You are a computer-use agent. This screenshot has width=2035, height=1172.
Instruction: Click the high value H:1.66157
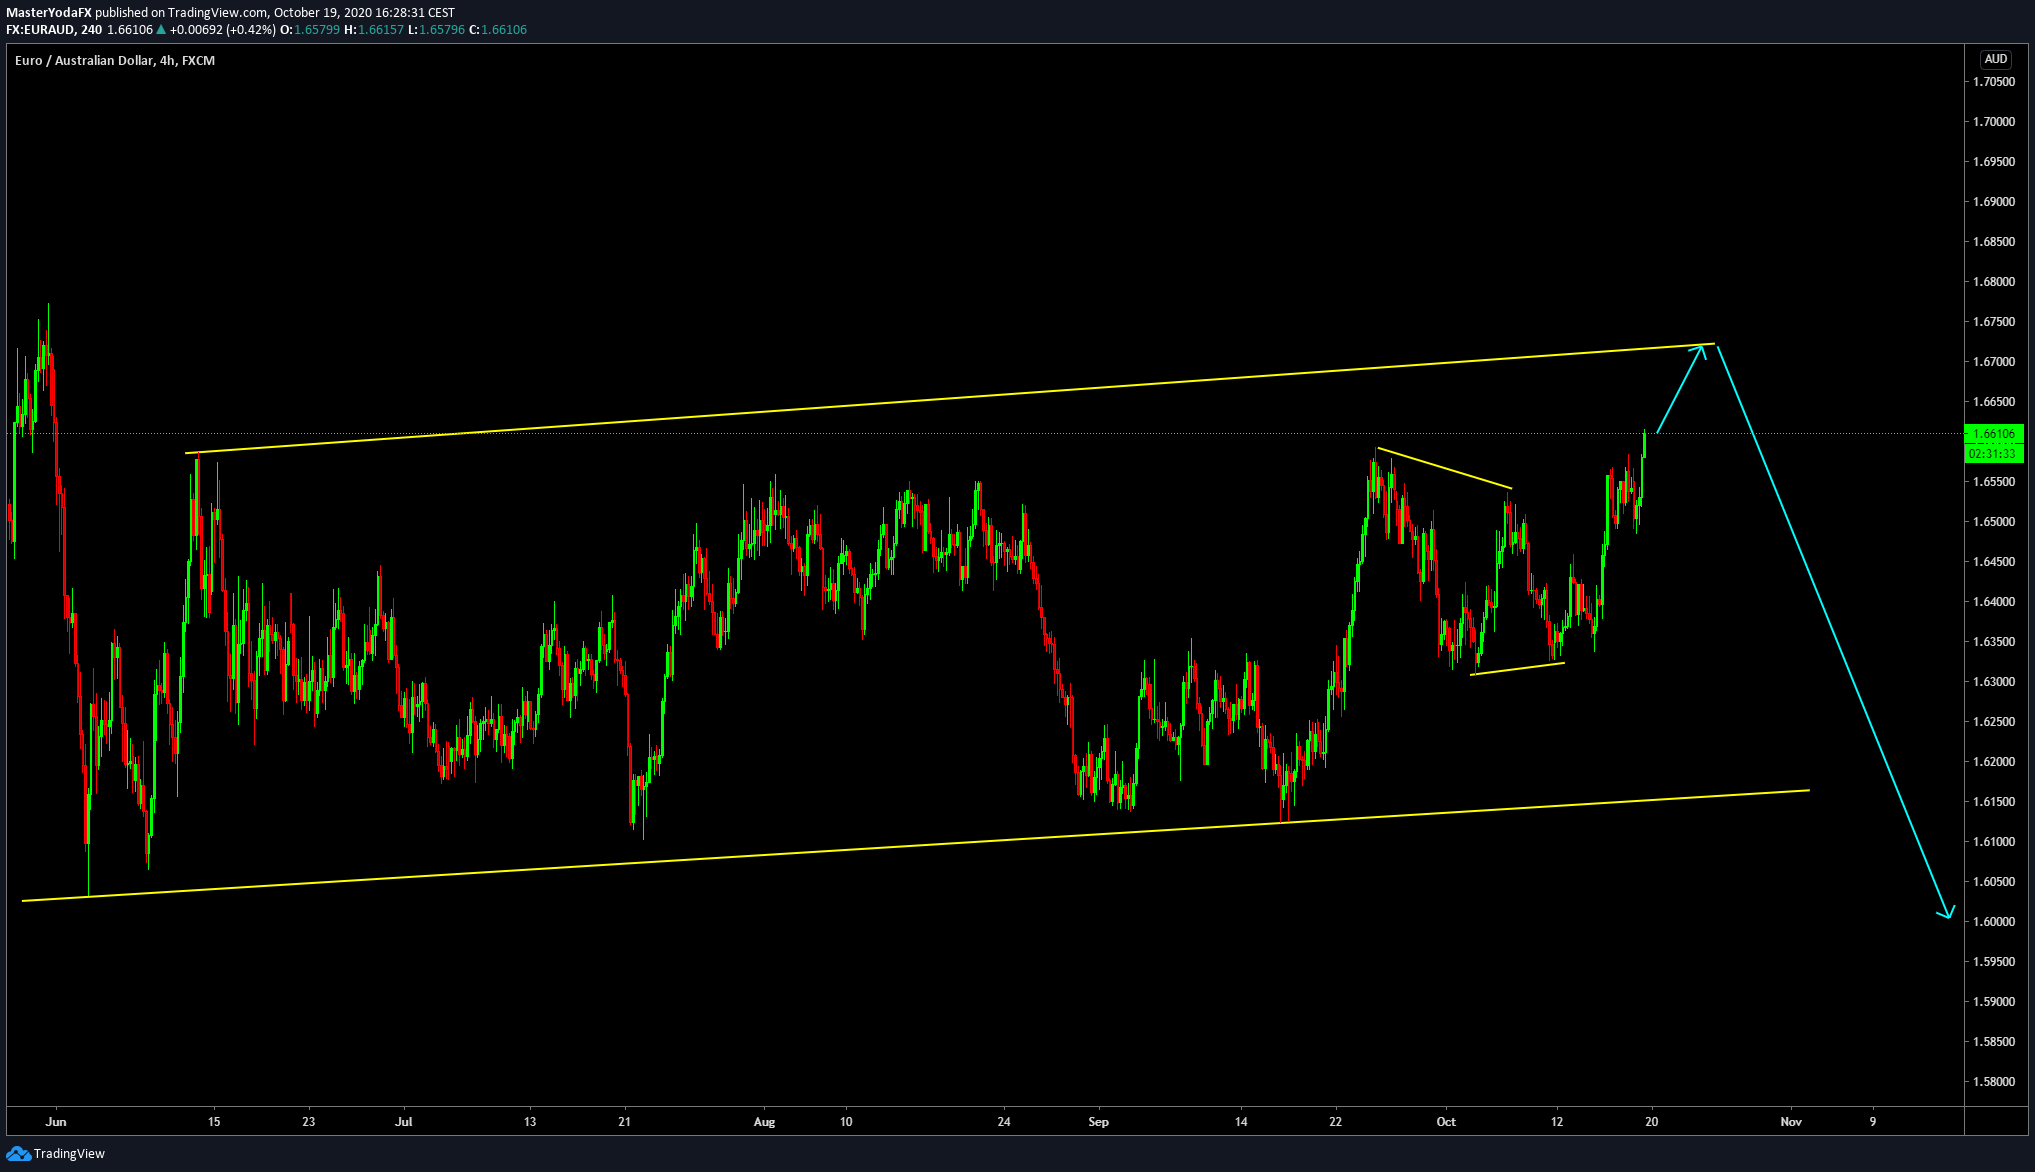click(x=374, y=30)
